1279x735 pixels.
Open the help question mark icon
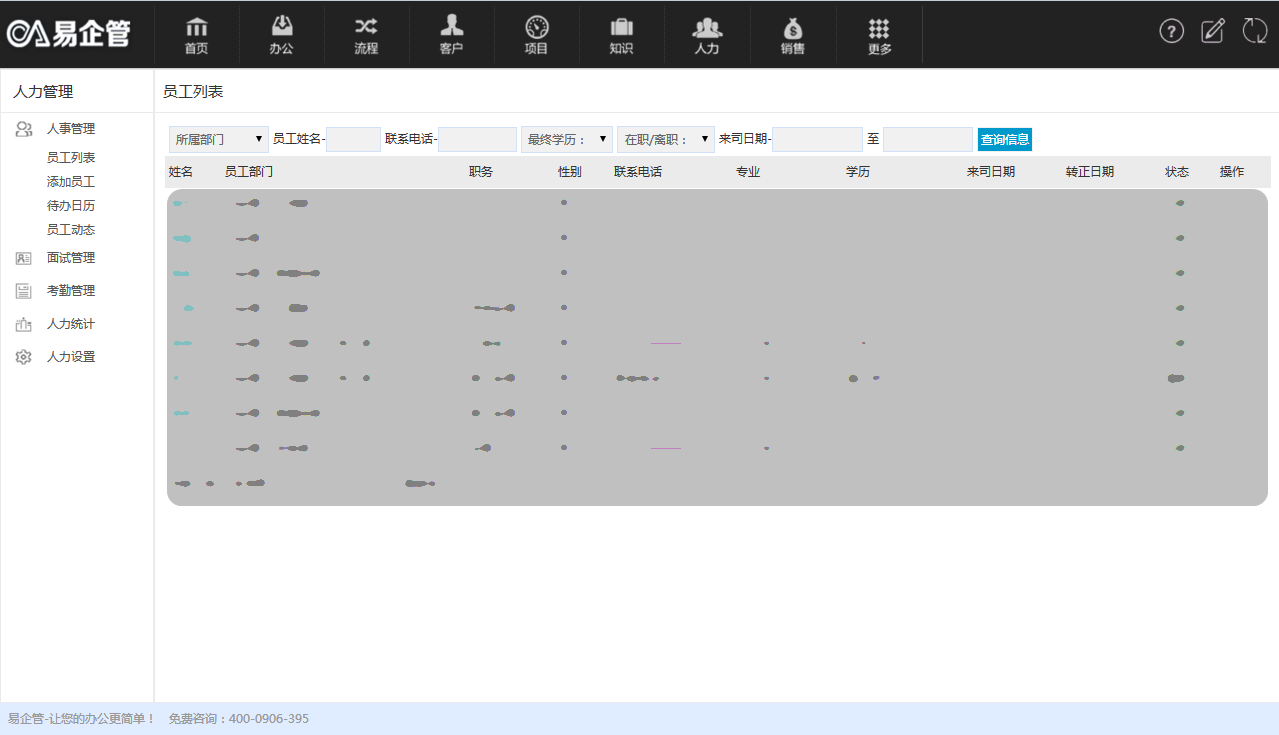click(x=1171, y=31)
